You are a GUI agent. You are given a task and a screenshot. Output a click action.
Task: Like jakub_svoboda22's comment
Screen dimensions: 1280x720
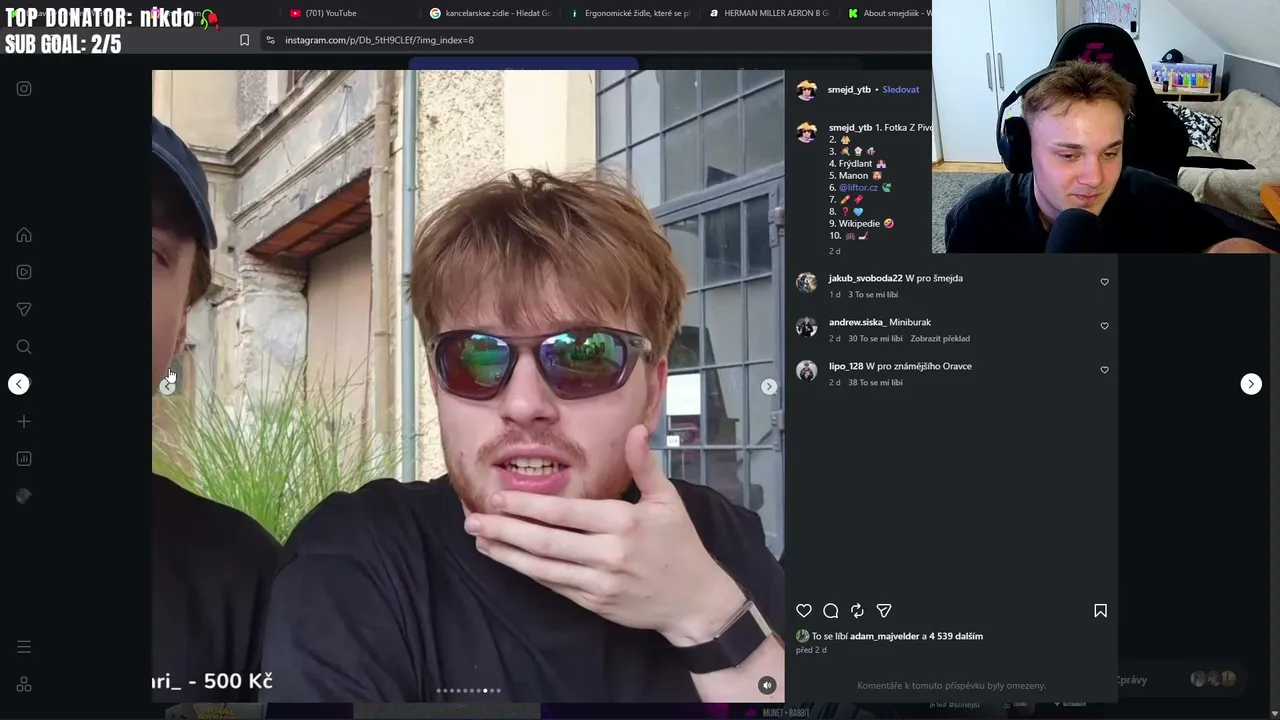pos(1105,282)
